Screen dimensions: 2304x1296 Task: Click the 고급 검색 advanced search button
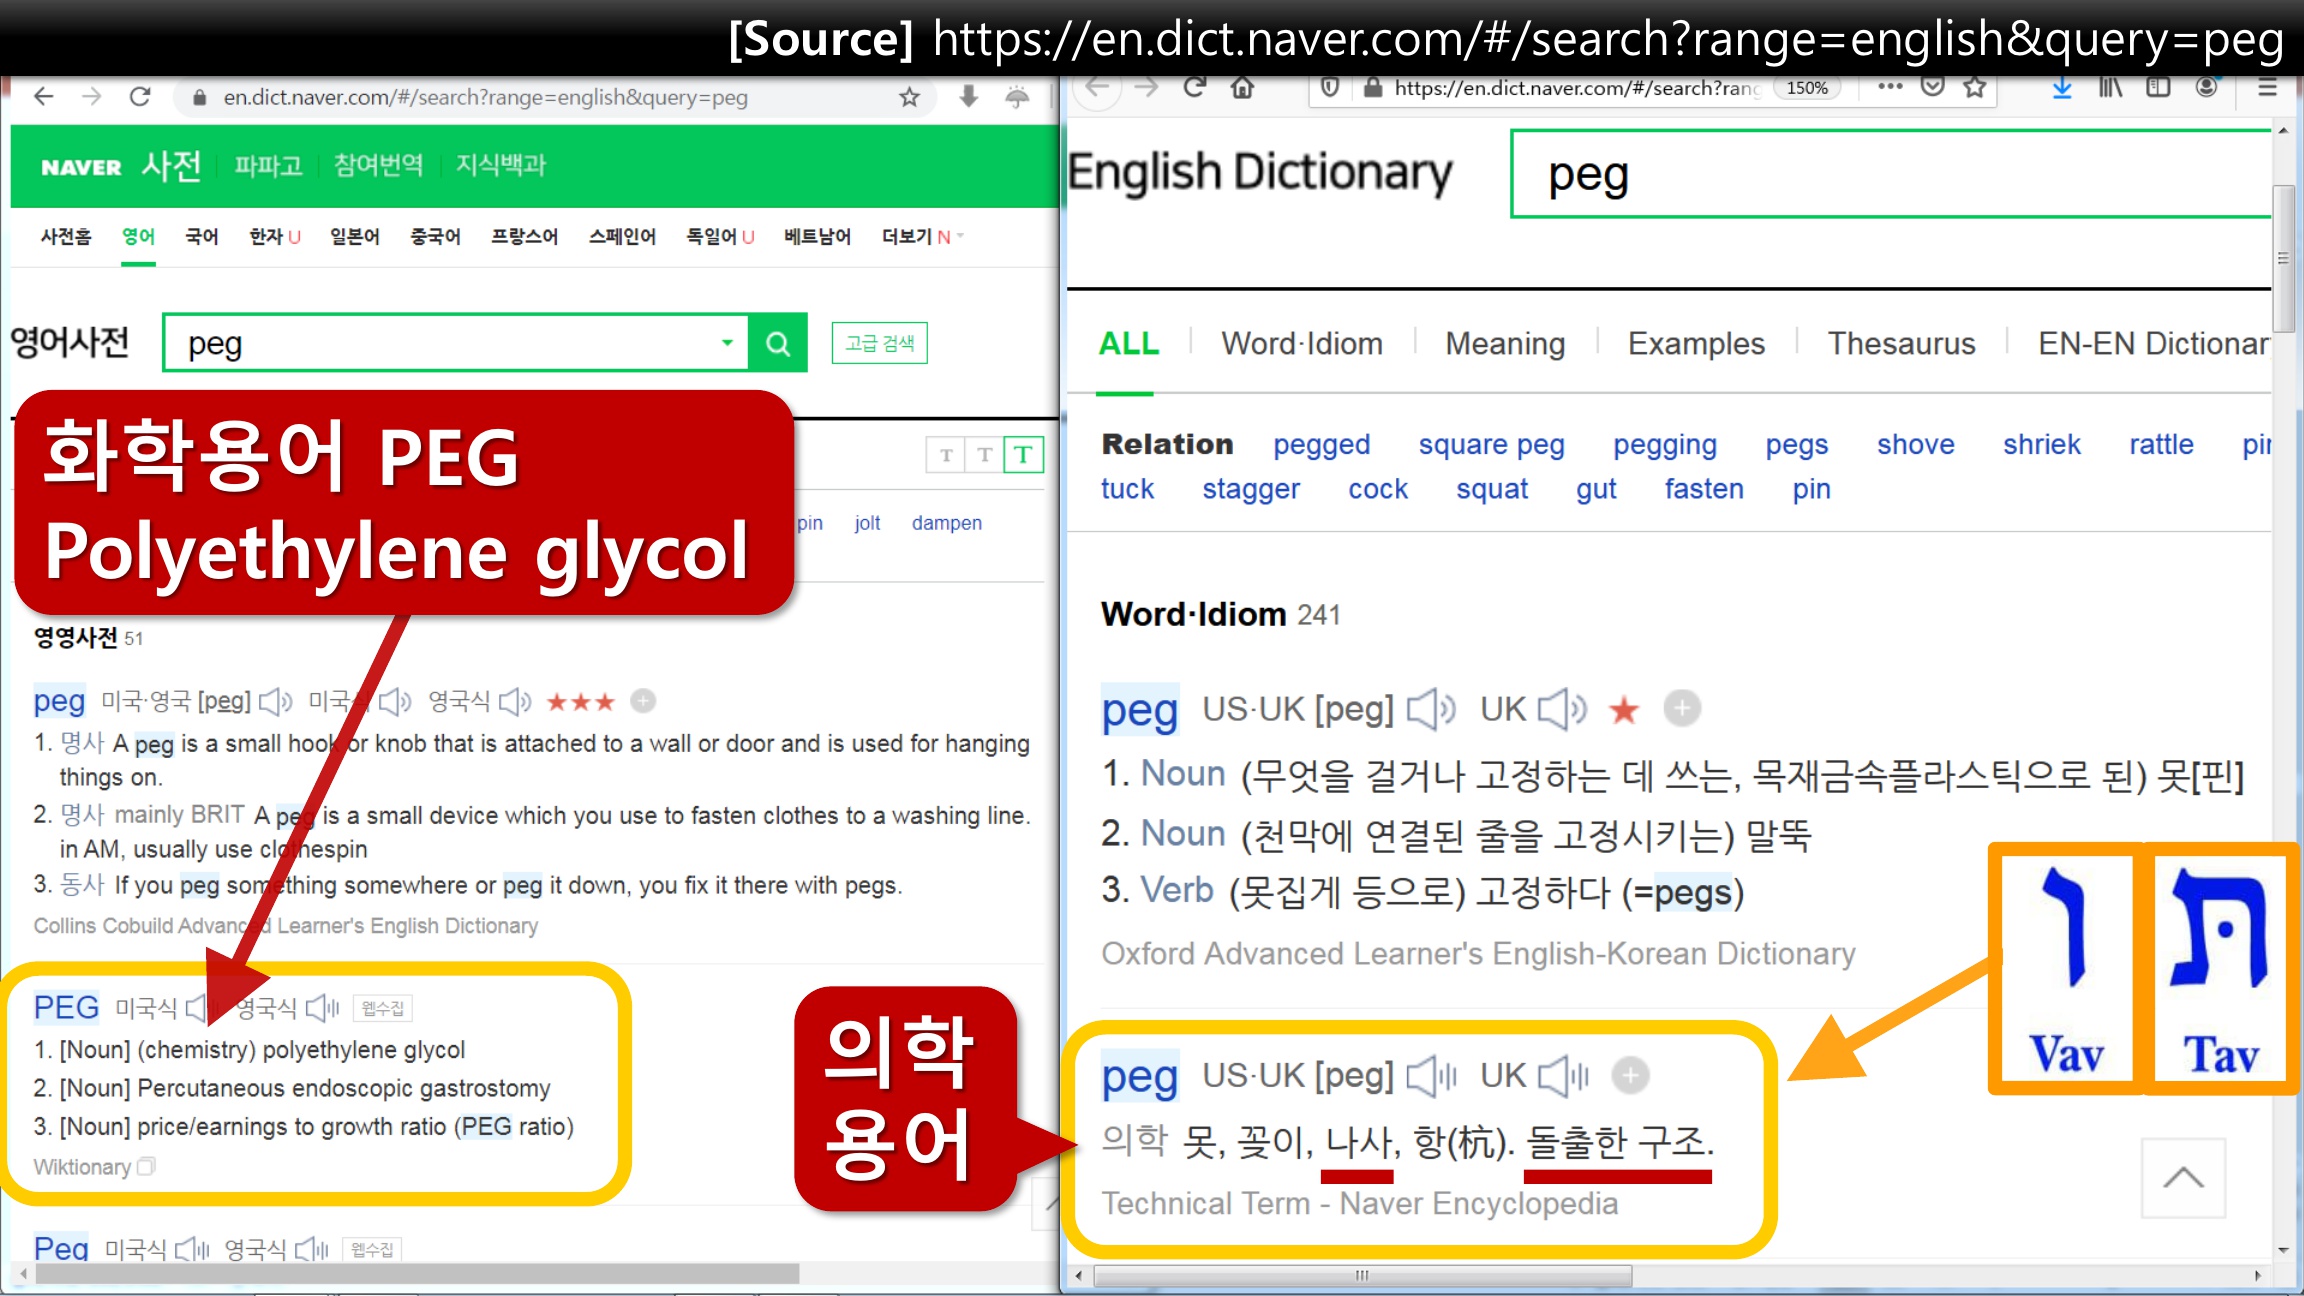pos(879,343)
